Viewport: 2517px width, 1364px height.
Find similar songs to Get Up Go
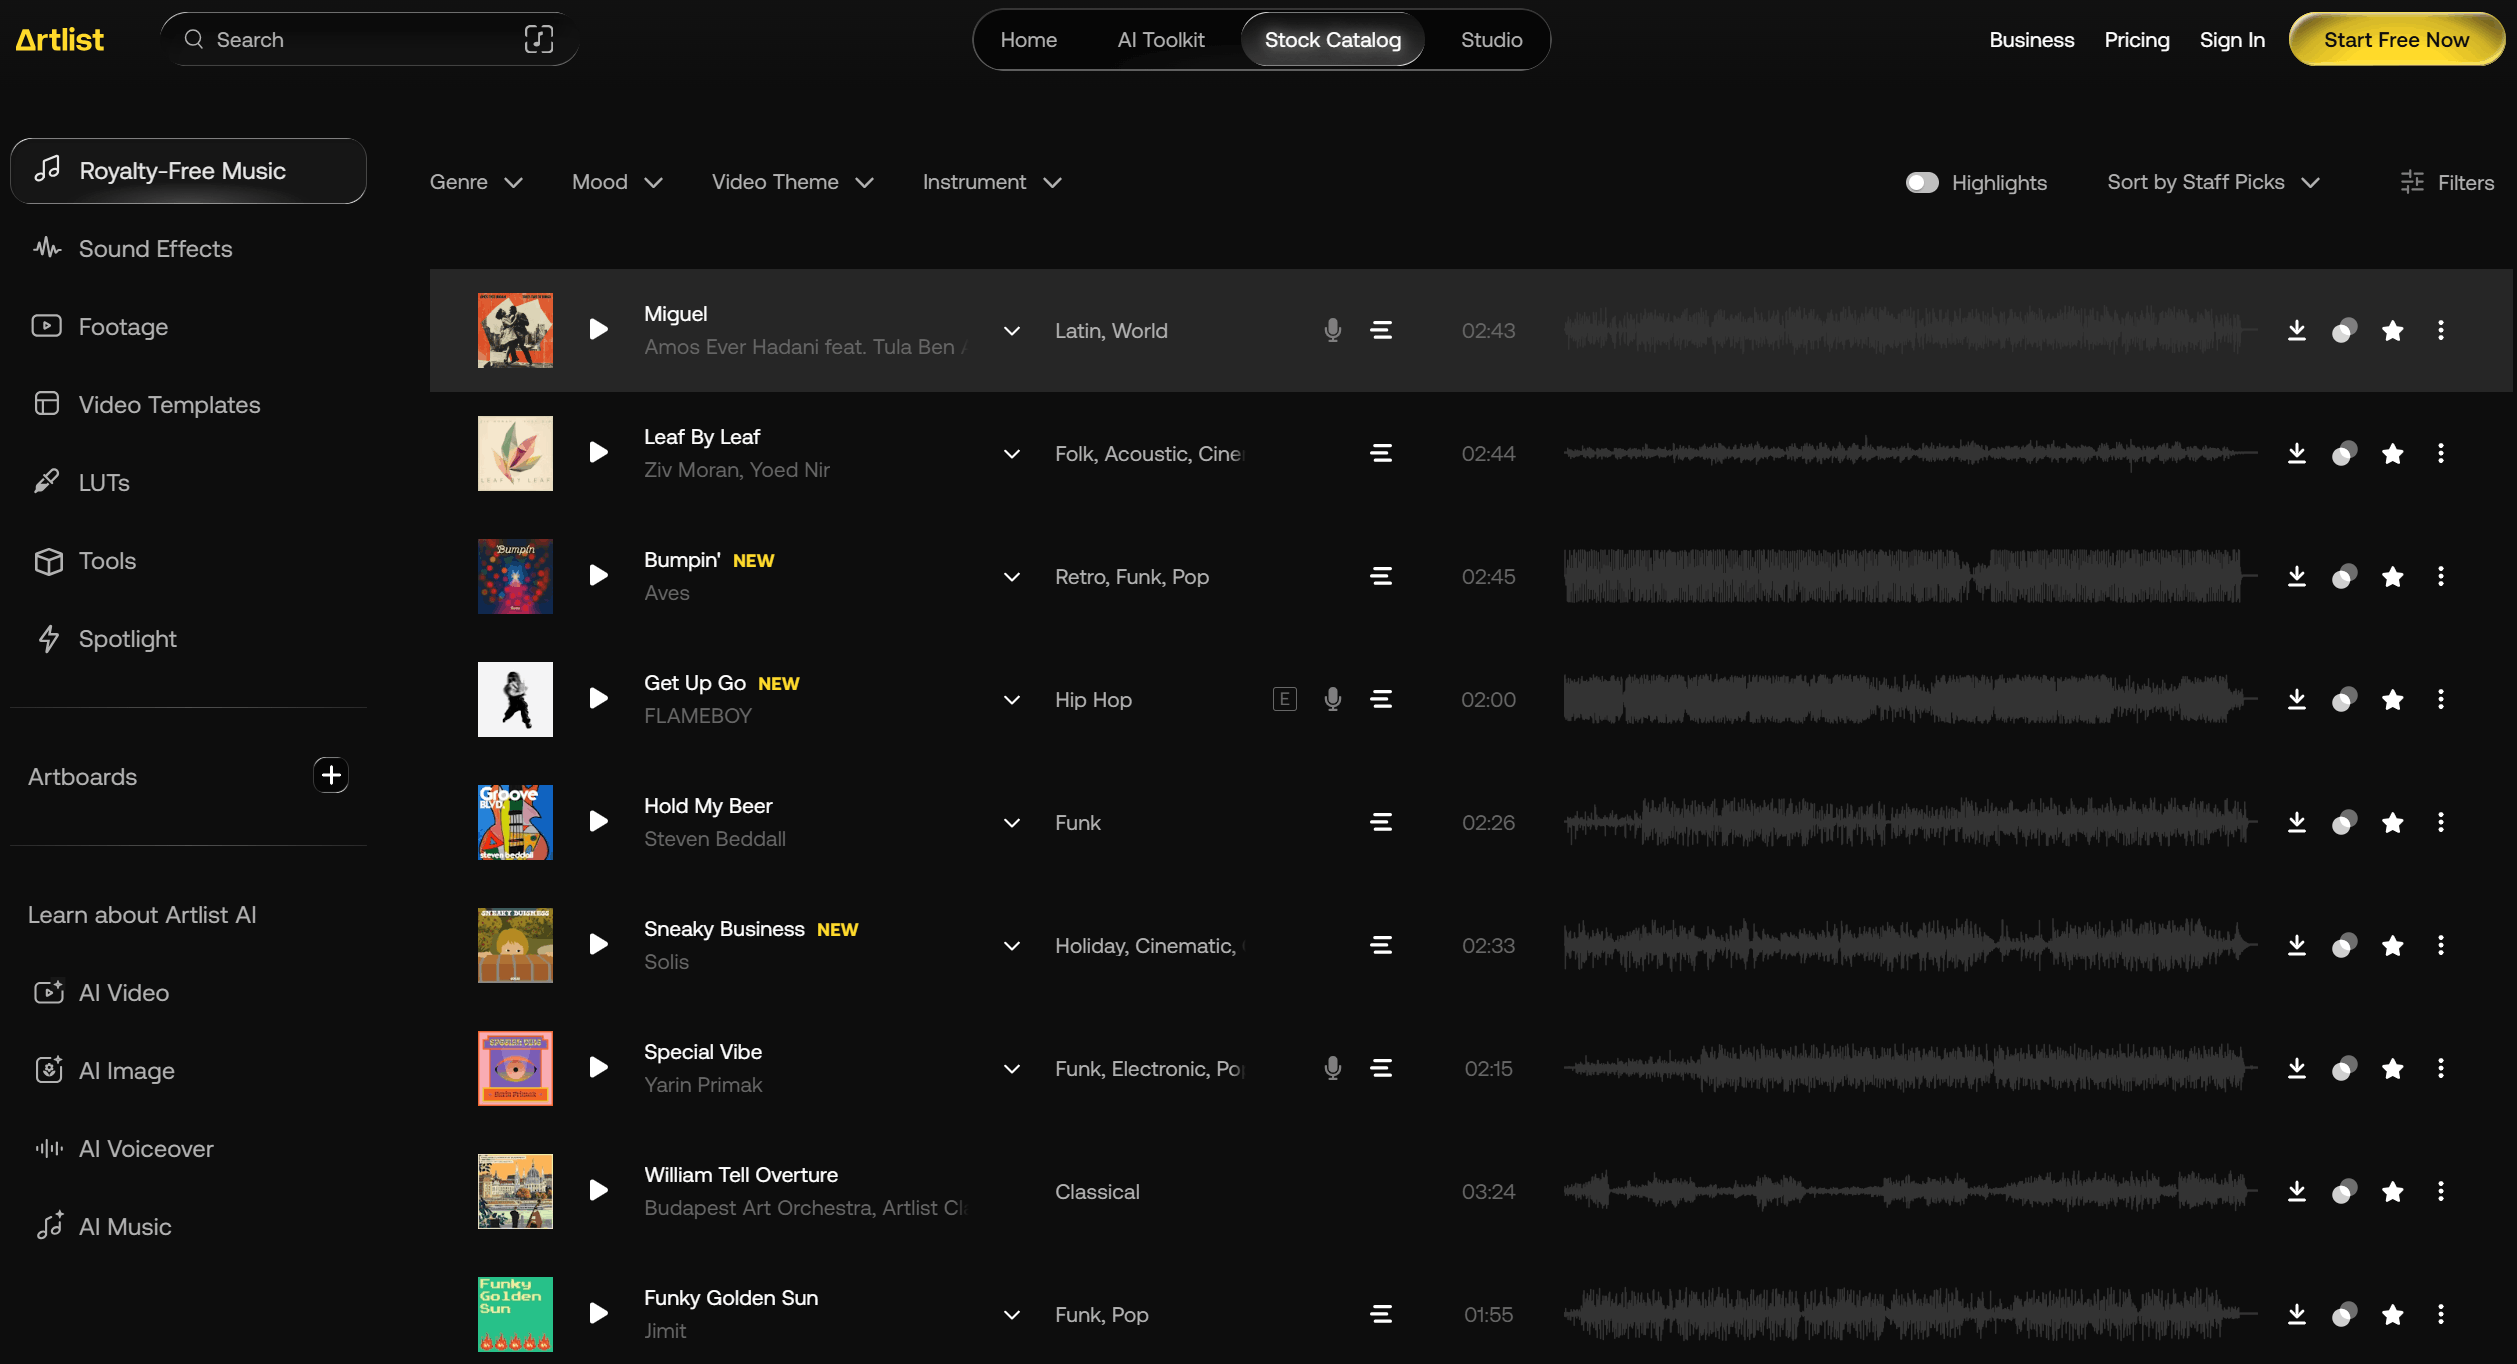[x=2344, y=699]
